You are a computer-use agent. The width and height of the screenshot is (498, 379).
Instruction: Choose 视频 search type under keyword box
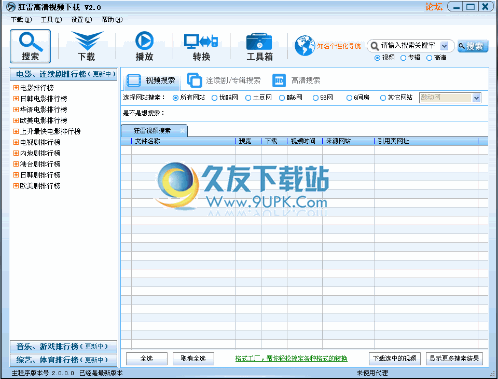click(377, 58)
